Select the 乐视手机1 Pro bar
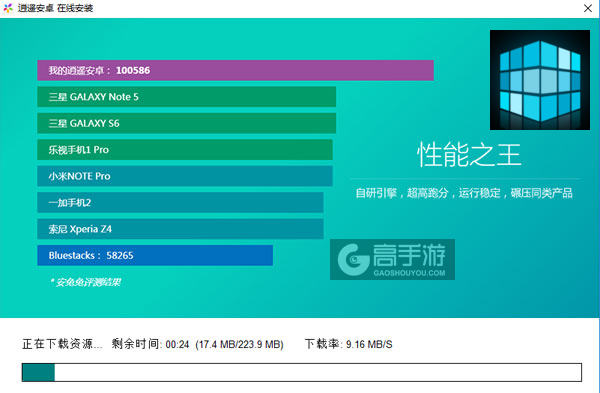The width and height of the screenshot is (600, 393). pos(185,150)
